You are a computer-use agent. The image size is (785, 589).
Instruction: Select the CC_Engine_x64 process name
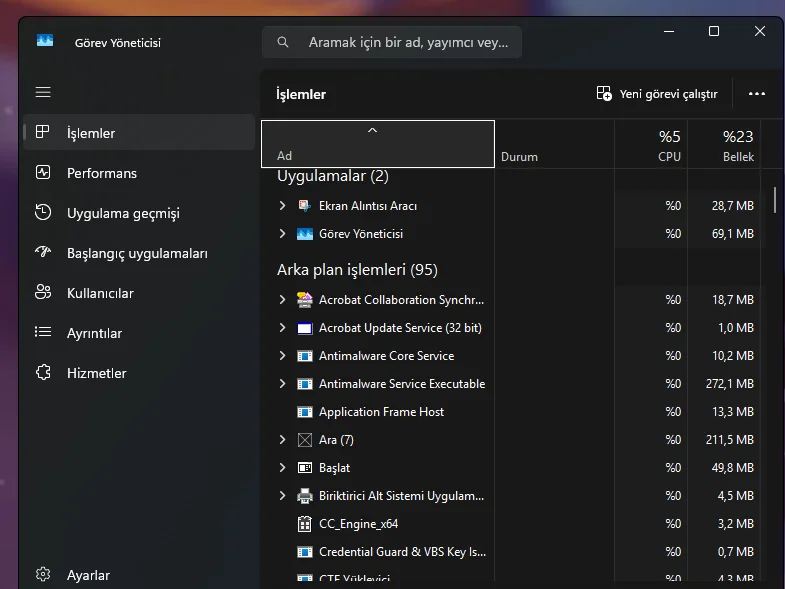[358, 524]
